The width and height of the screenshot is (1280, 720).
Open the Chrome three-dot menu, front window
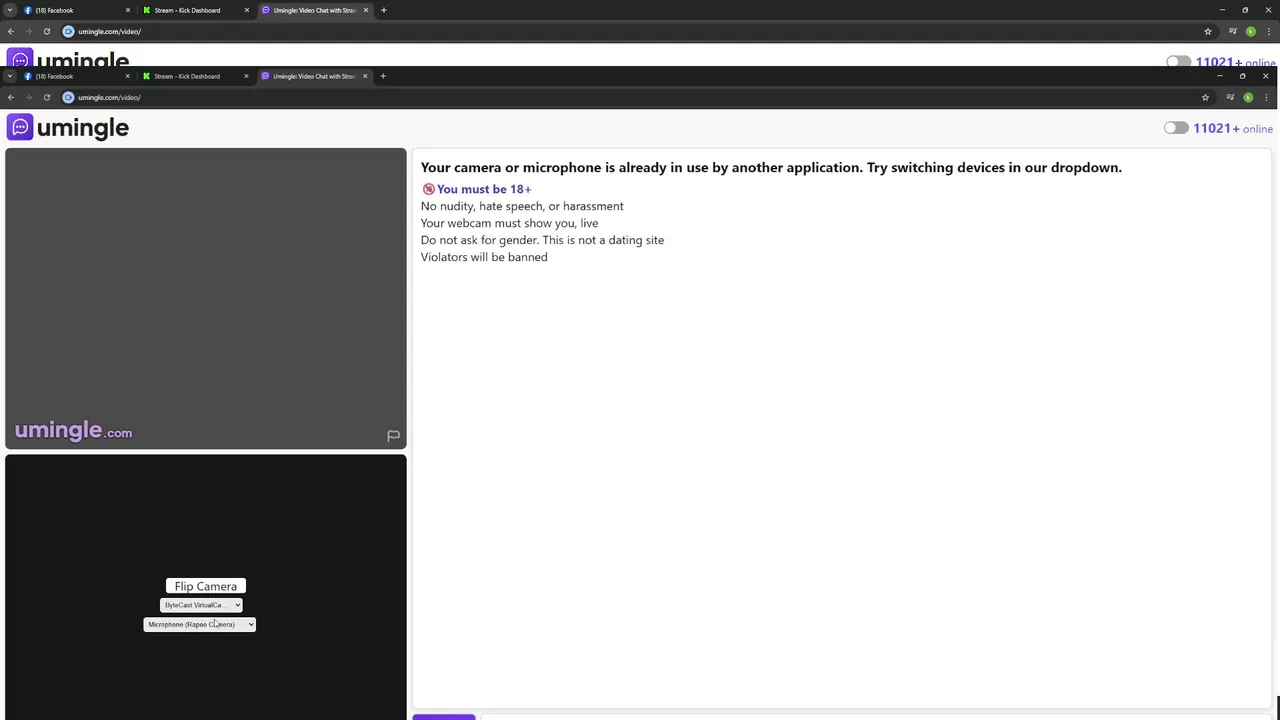click(1266, 97)
